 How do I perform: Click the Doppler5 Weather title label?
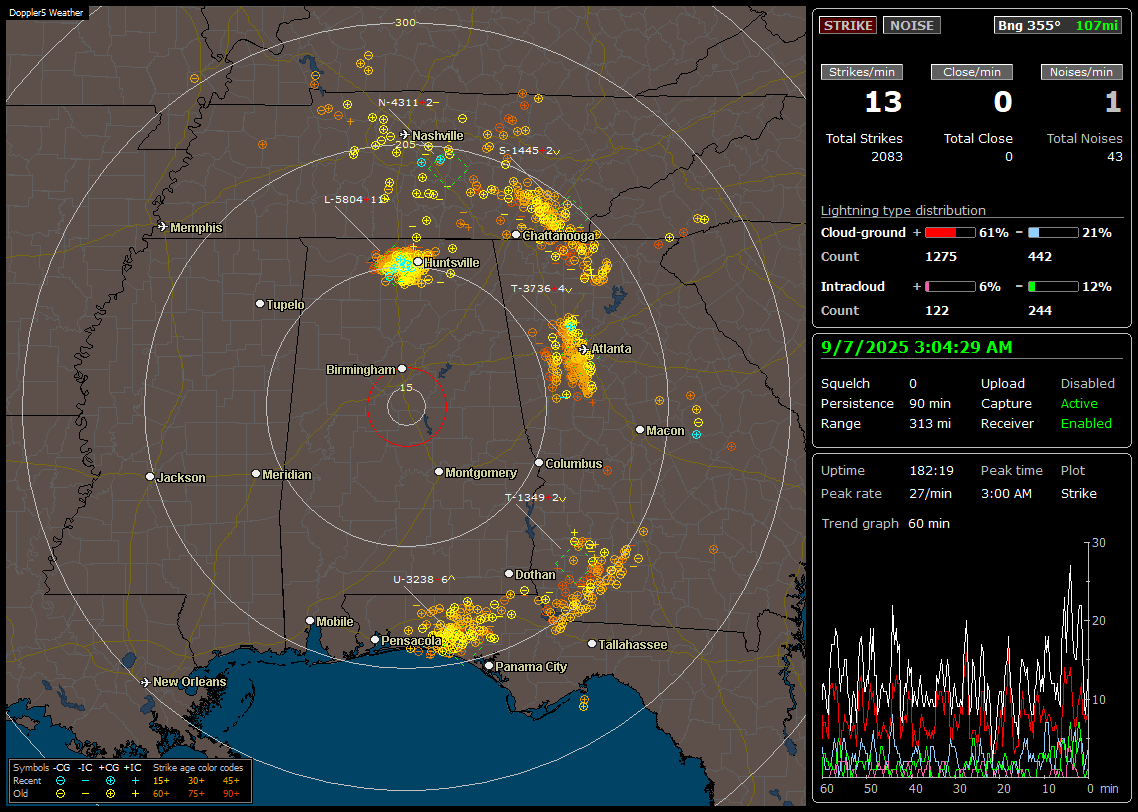click(x=46, y=13)
